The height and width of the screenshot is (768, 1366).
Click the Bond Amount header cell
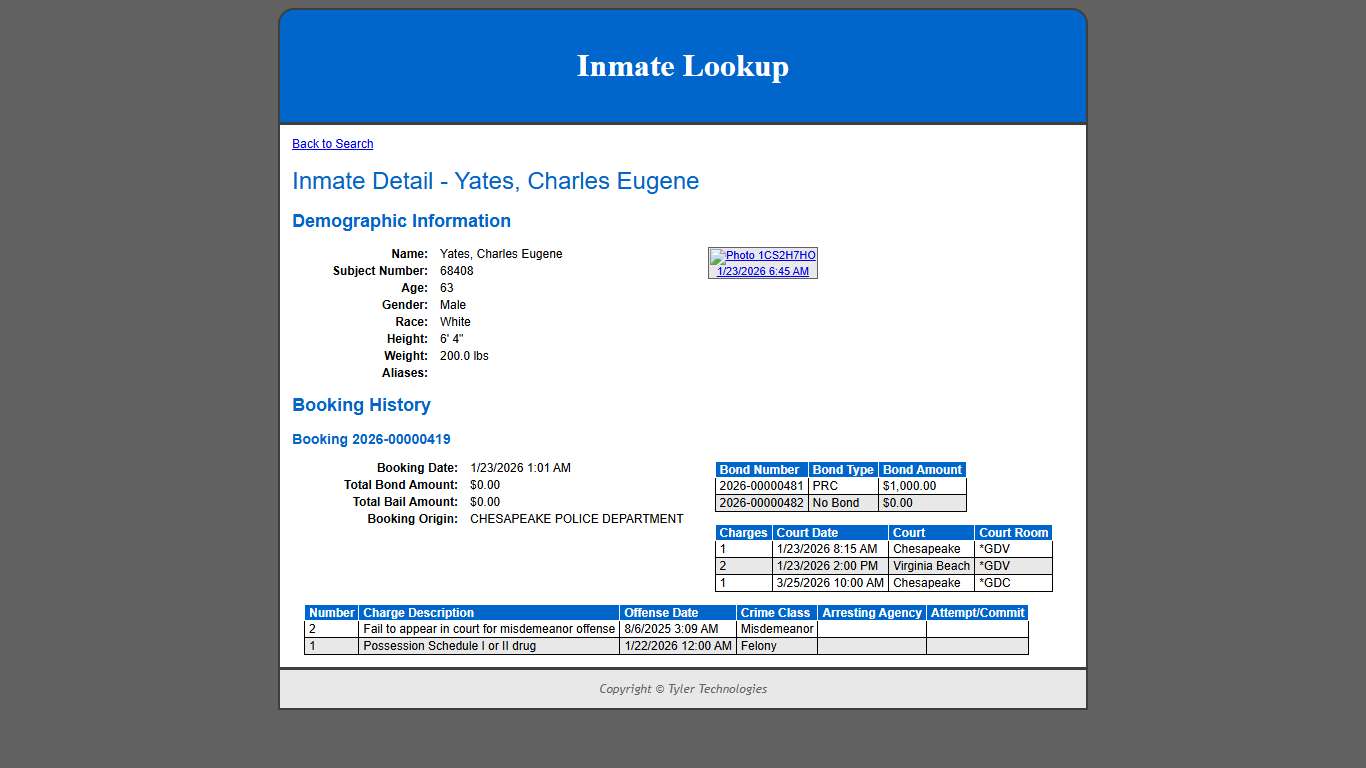pos(921,469)
